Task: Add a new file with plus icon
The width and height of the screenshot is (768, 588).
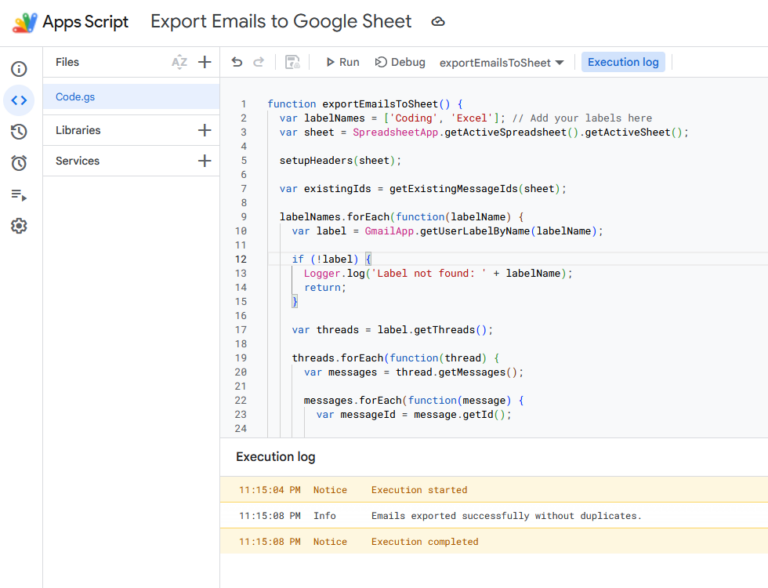Action: 205,62
